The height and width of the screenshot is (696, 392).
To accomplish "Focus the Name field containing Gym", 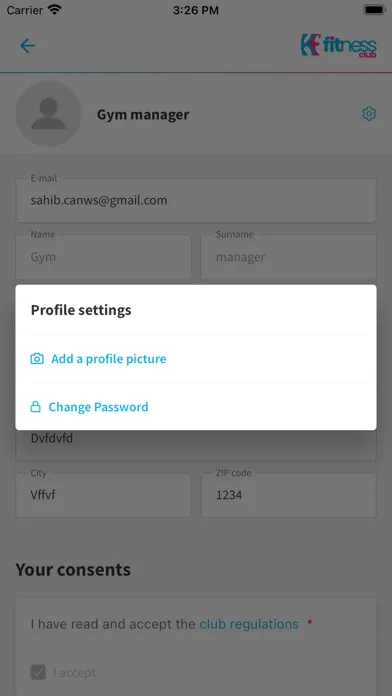I will [103, 257].
